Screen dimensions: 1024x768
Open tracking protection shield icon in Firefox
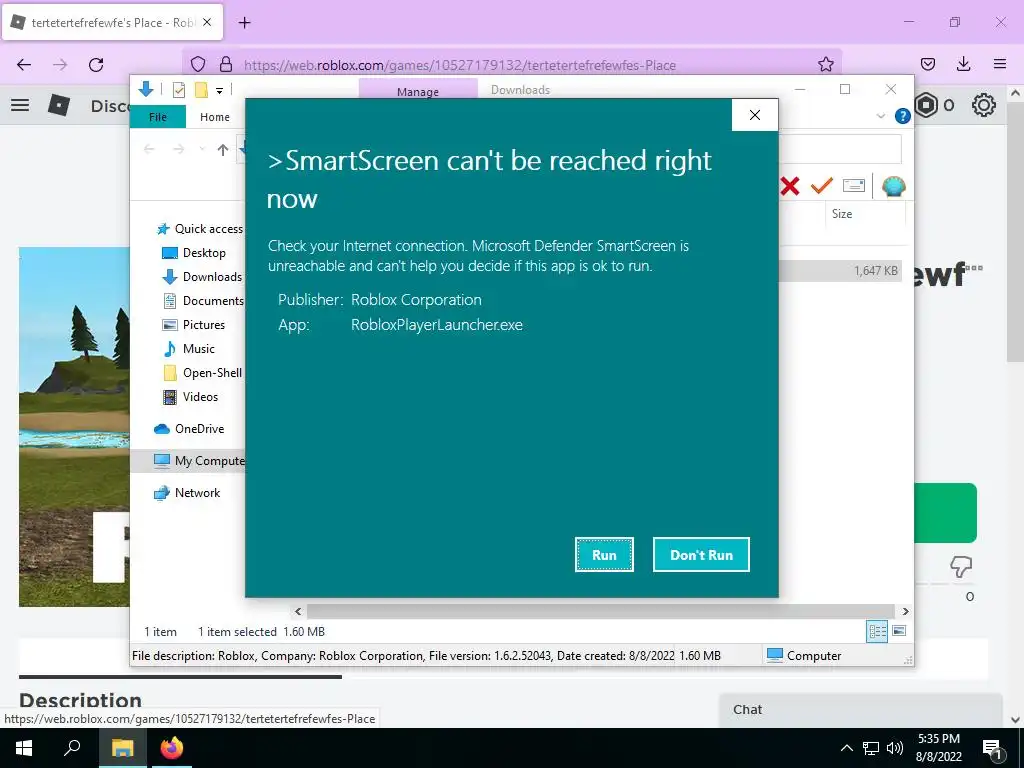pos(198,64)
